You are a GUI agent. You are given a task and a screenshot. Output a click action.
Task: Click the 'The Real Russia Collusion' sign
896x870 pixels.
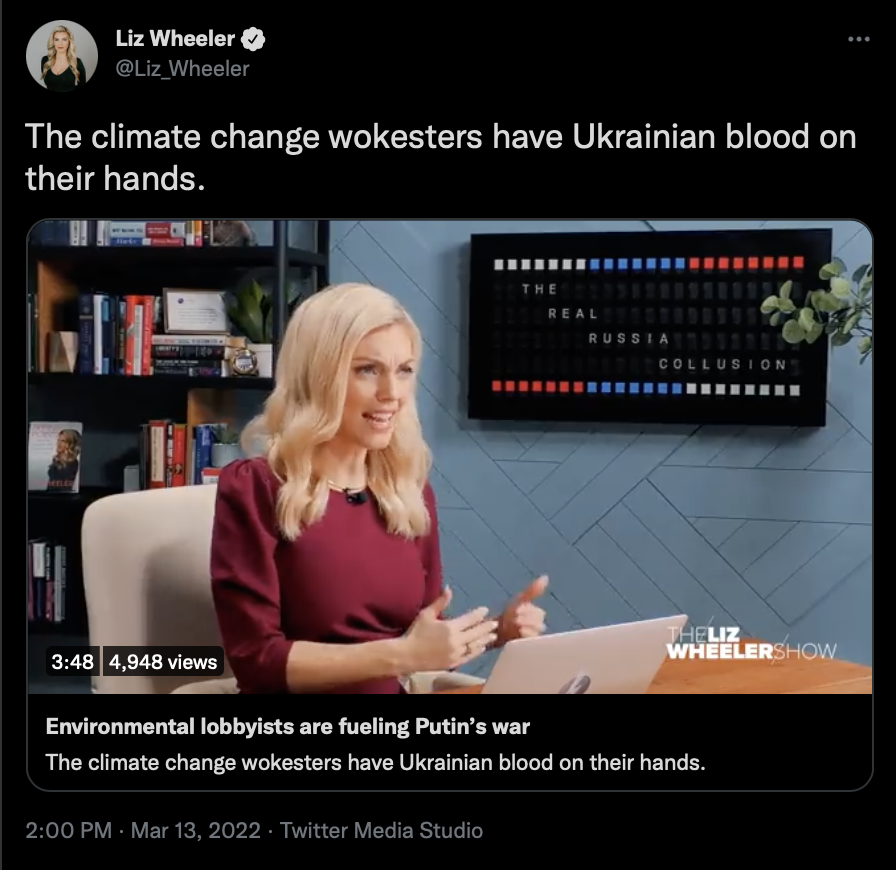pos(648,328)
